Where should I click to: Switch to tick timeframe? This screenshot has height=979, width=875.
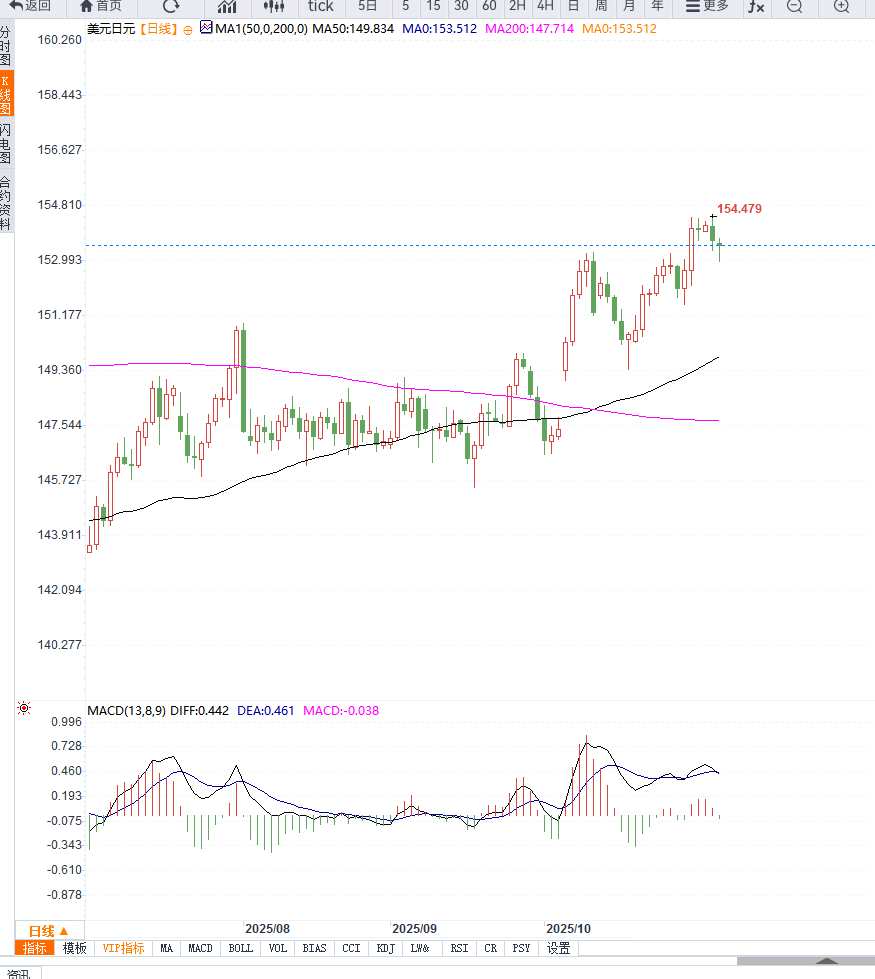320,6
